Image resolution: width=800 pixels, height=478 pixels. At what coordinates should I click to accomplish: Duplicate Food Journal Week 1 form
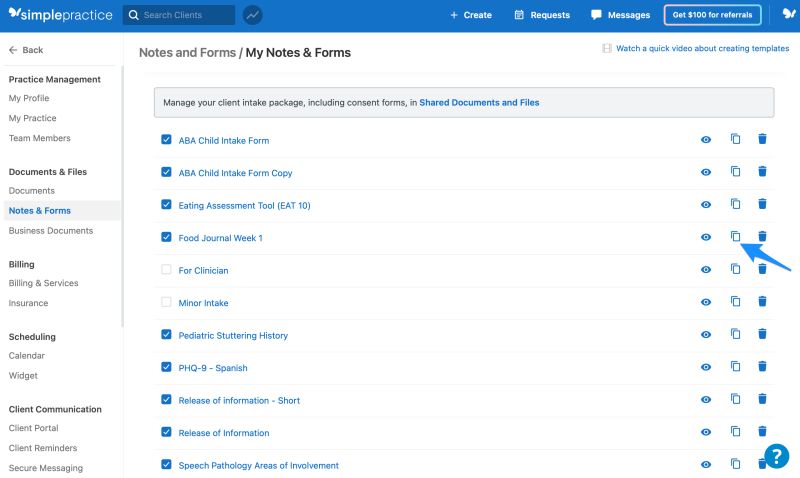735,236
